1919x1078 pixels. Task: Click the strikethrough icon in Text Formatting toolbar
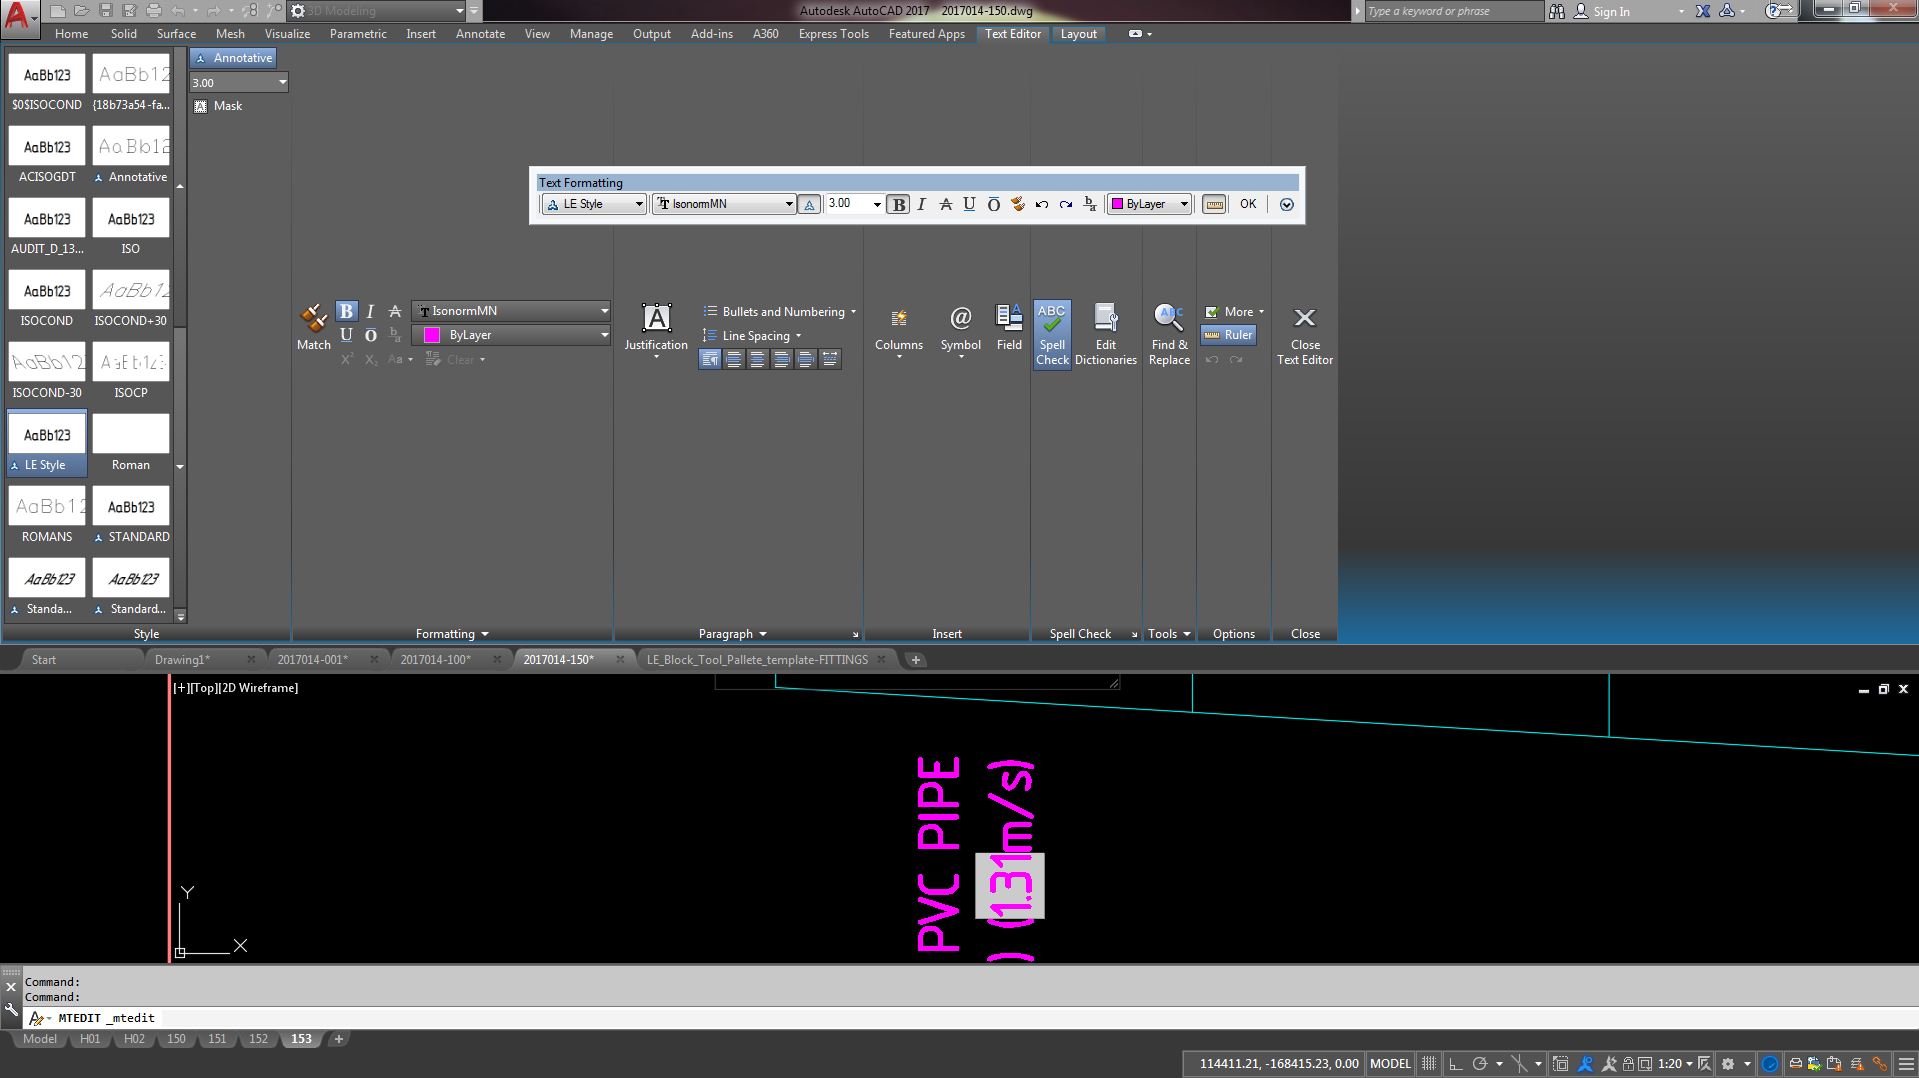click(945, 204)
